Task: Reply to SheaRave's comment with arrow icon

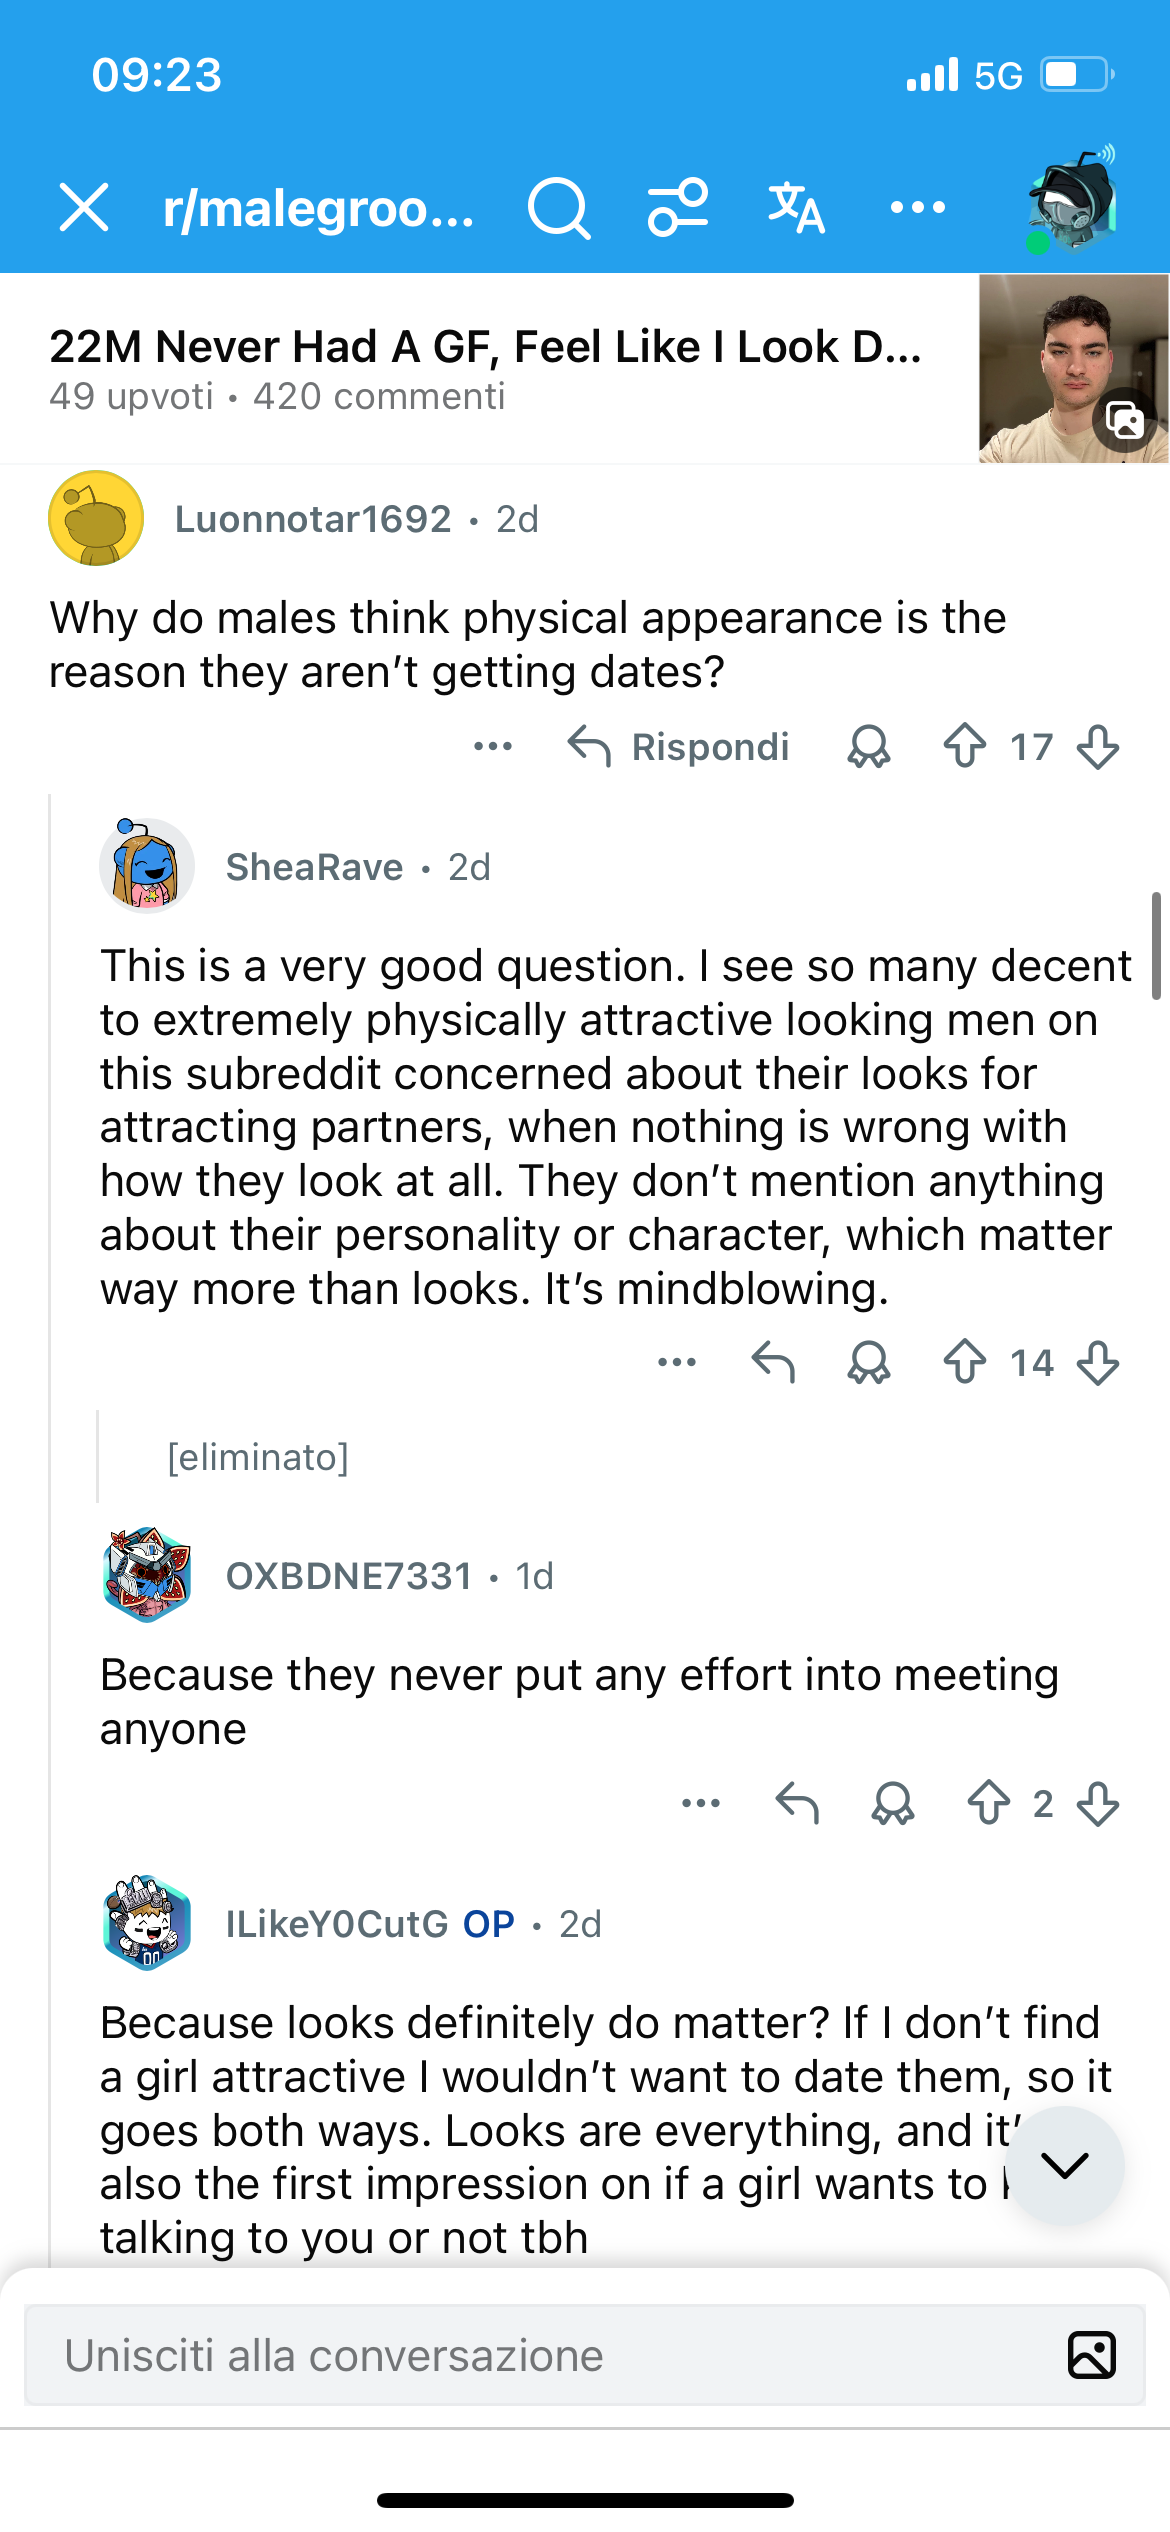Action: tap(773, 1362)
